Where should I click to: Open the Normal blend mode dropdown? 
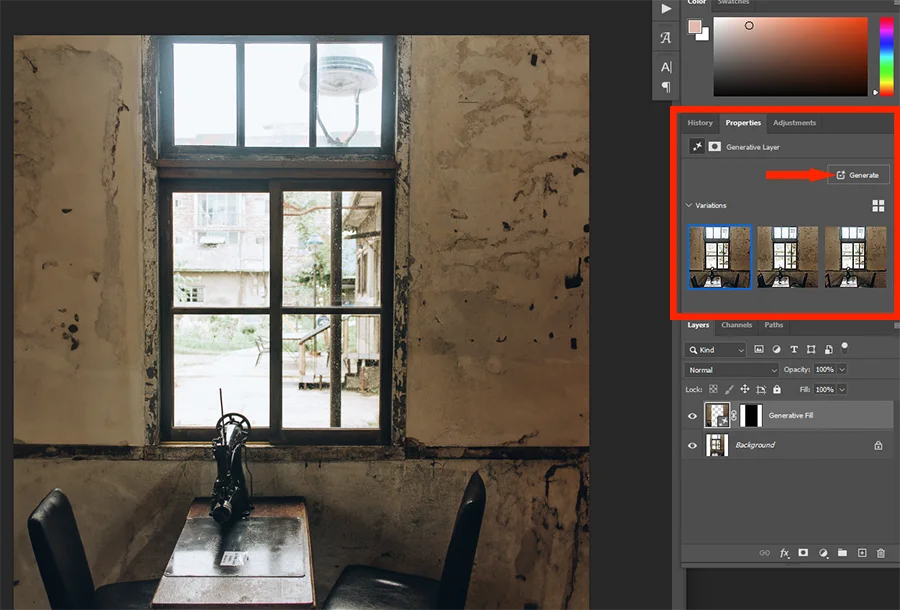pos(731,370)
